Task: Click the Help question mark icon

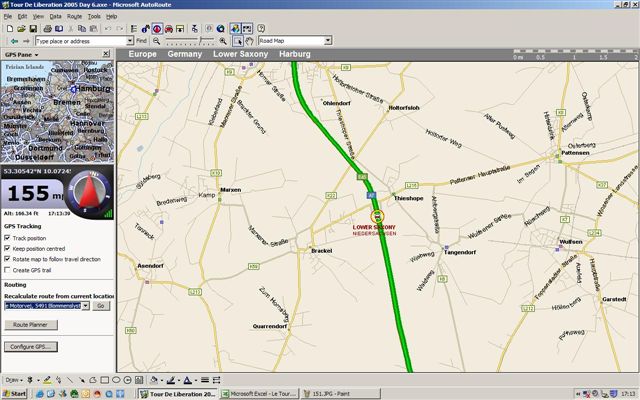Action: (261, 29)
